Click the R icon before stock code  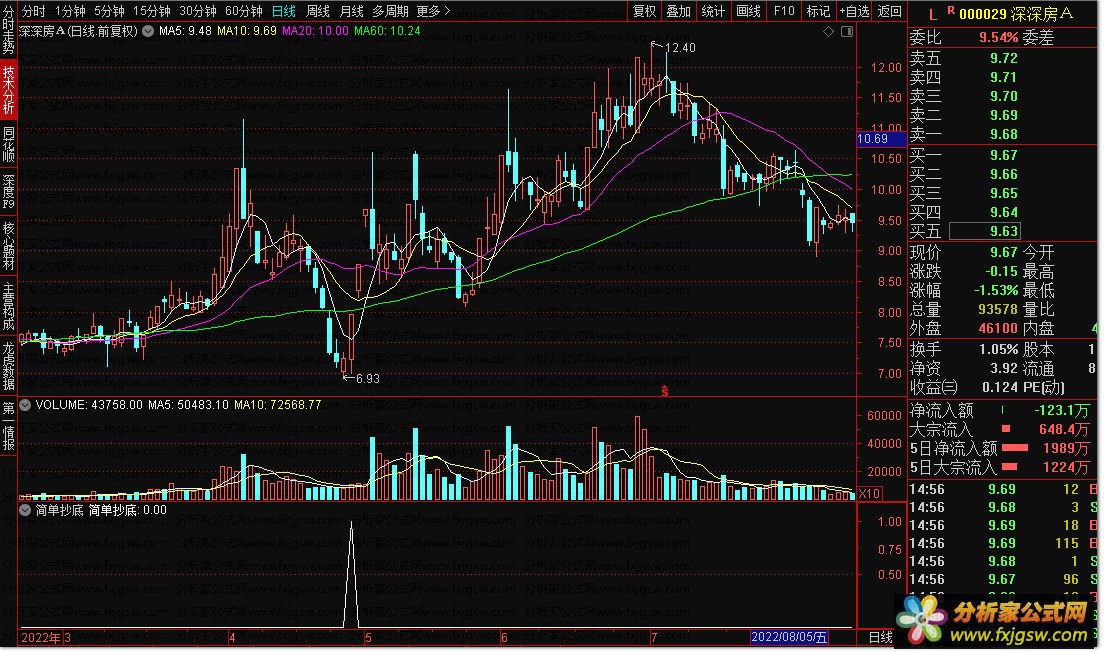coord(951,10)
